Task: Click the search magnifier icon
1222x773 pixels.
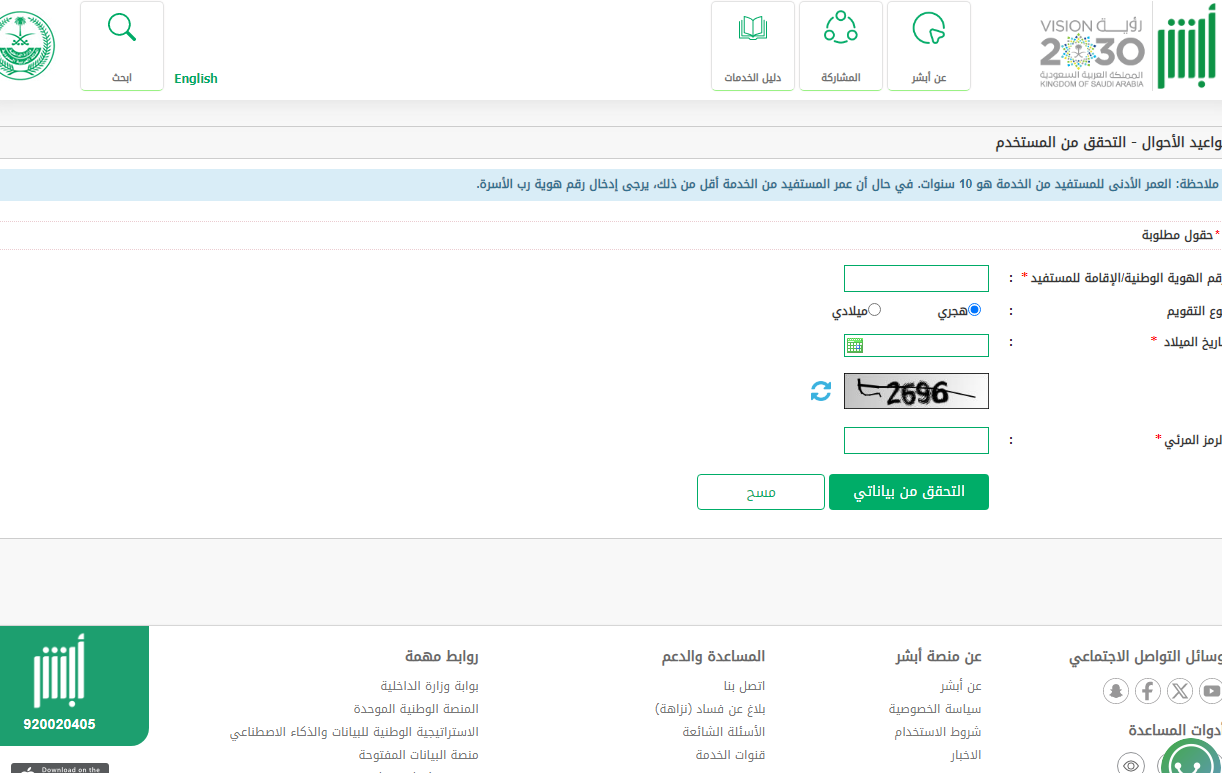Action: point(122,28)
